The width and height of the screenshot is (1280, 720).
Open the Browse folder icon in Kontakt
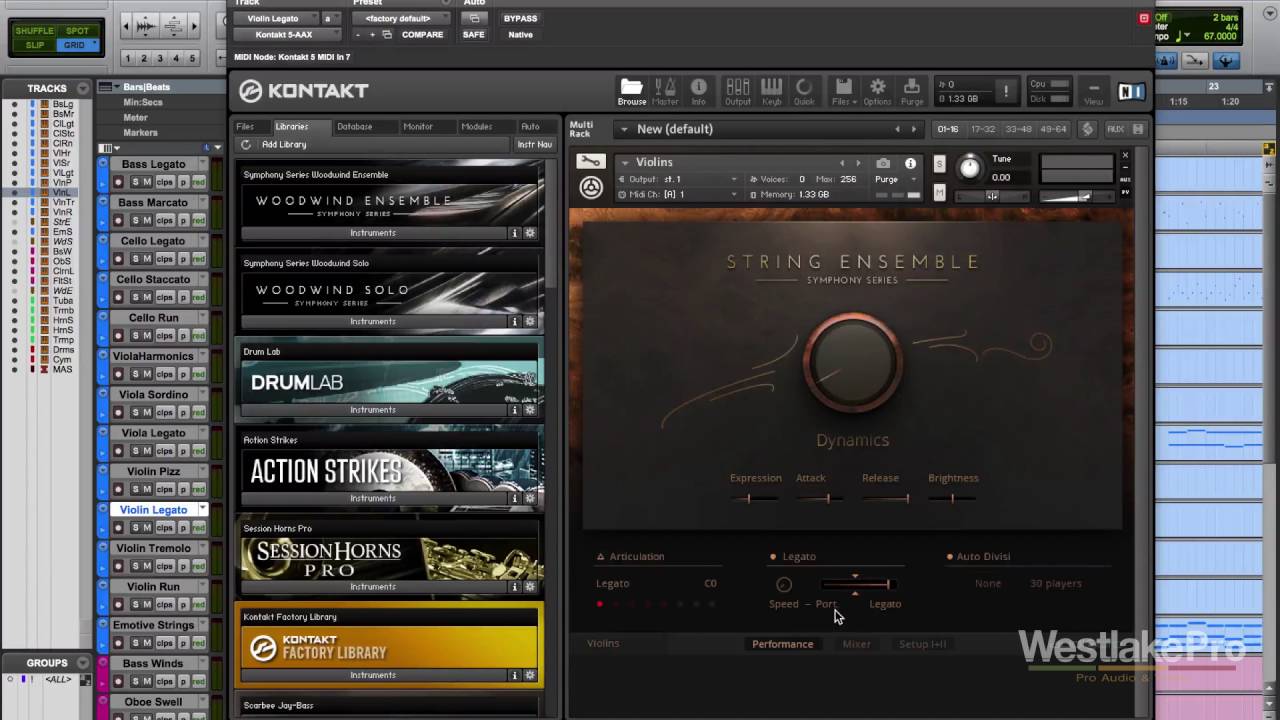[631, 91]
